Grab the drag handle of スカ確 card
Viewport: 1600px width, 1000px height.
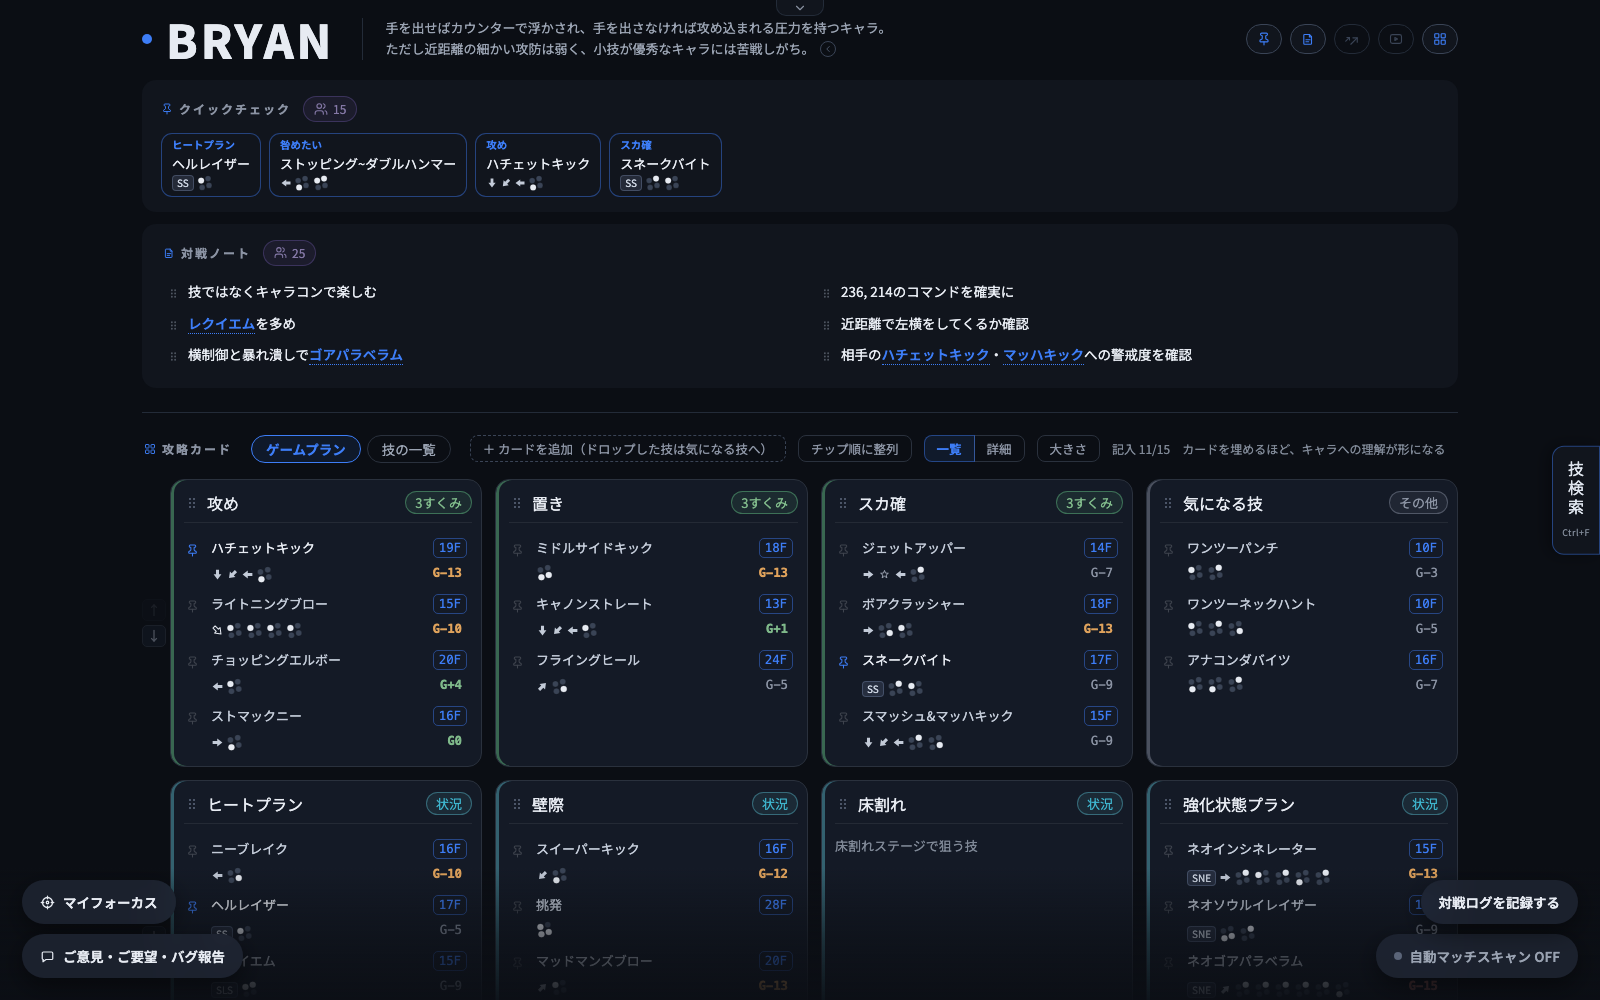point(843,504)
